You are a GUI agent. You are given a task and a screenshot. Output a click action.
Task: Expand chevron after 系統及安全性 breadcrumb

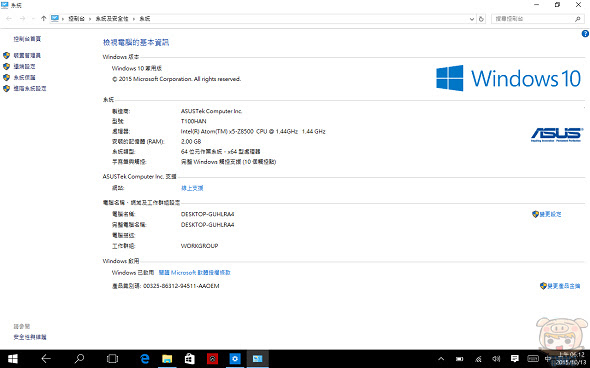pyautogui.click(x=134, y=19)
